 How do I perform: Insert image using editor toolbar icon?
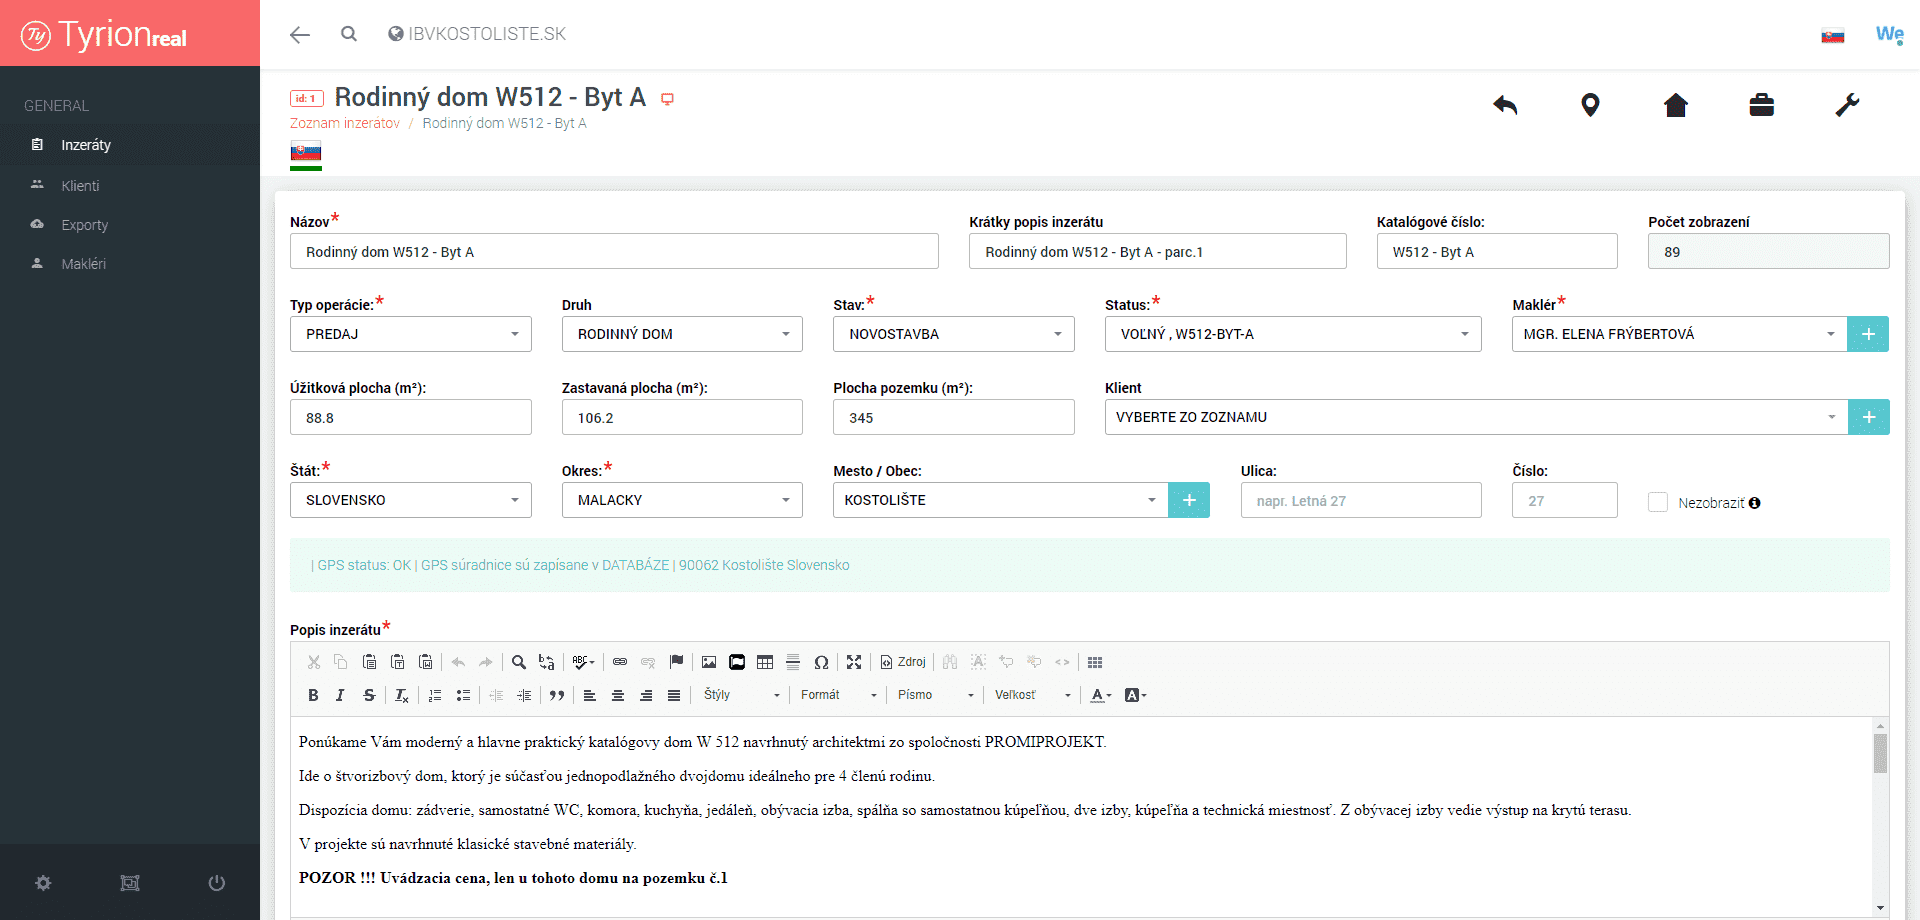point(709,662)
